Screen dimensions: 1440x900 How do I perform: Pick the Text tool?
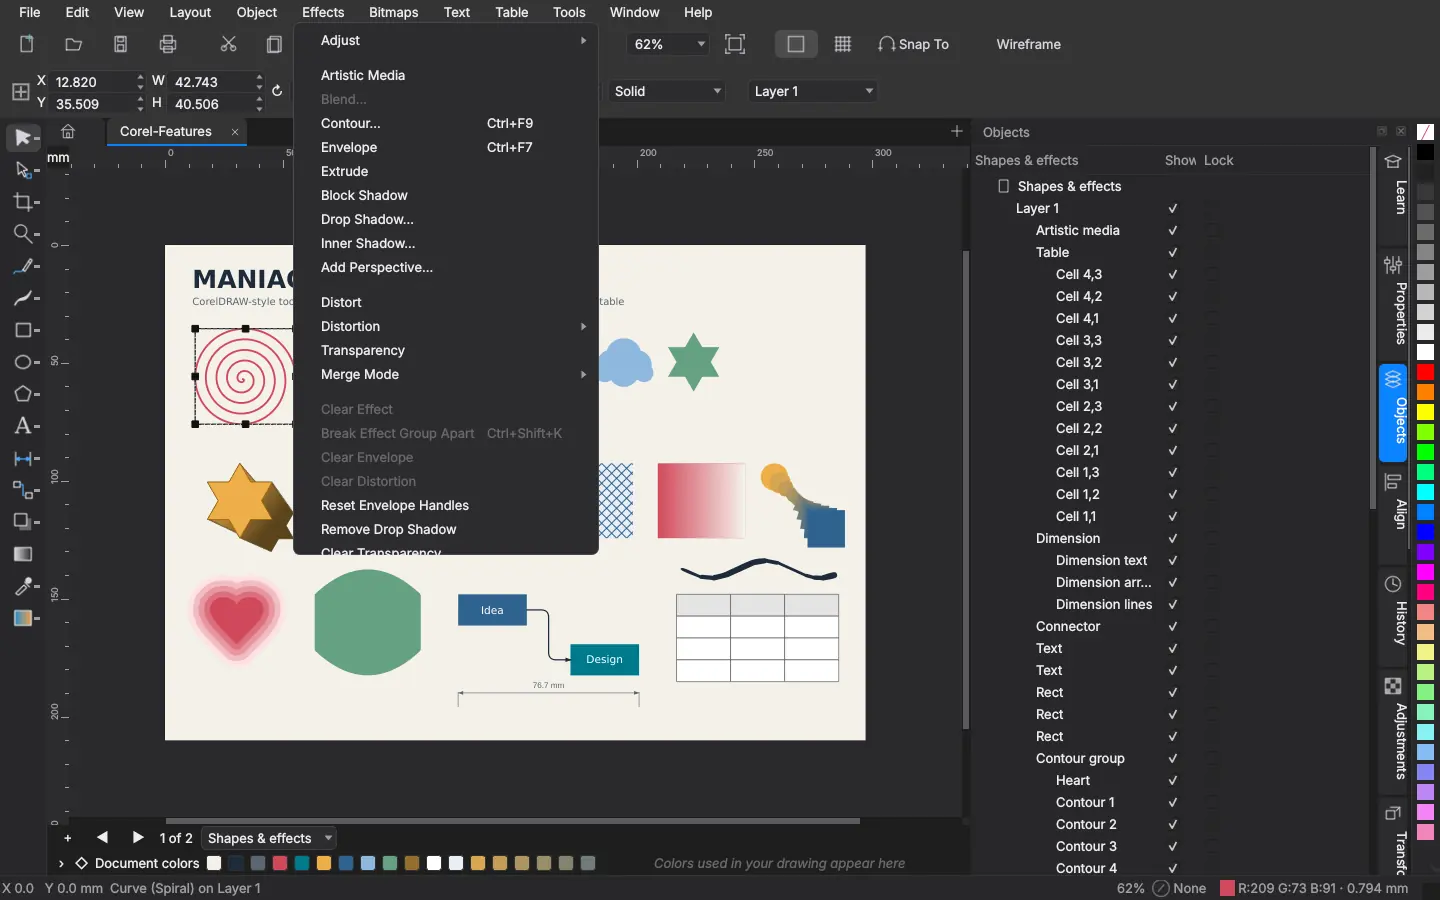click(x=24, y=426)
